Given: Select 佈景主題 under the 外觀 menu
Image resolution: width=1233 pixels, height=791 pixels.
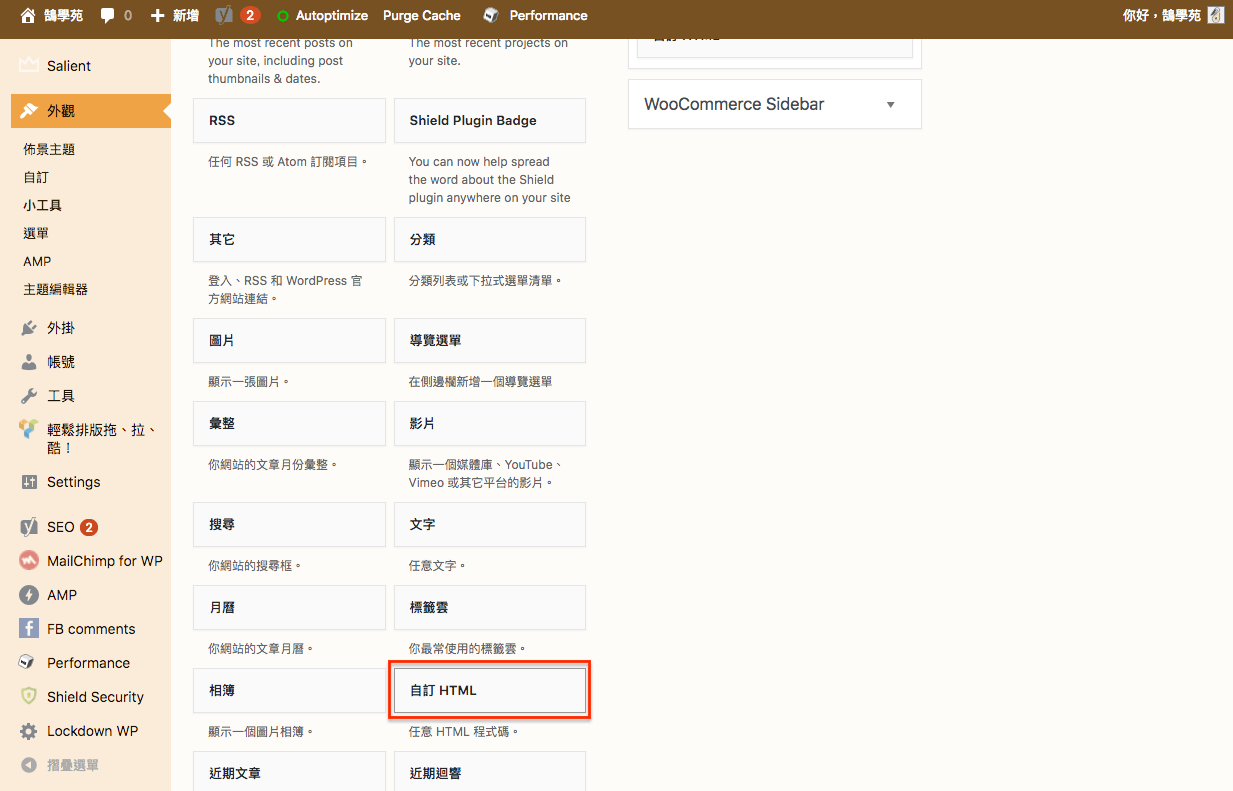Looking at the screenshot, I should [47, 148].
